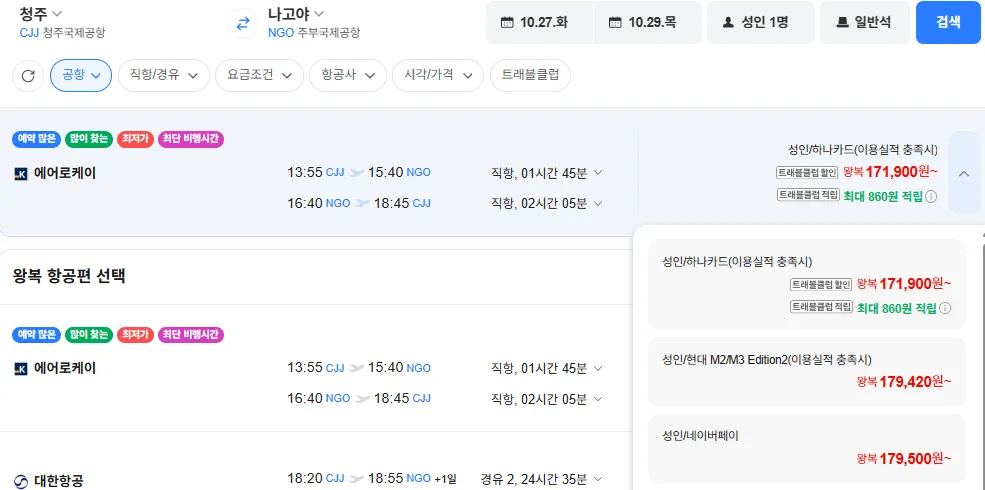Click calendar icon for 10.27 departure date

[507, 23]
